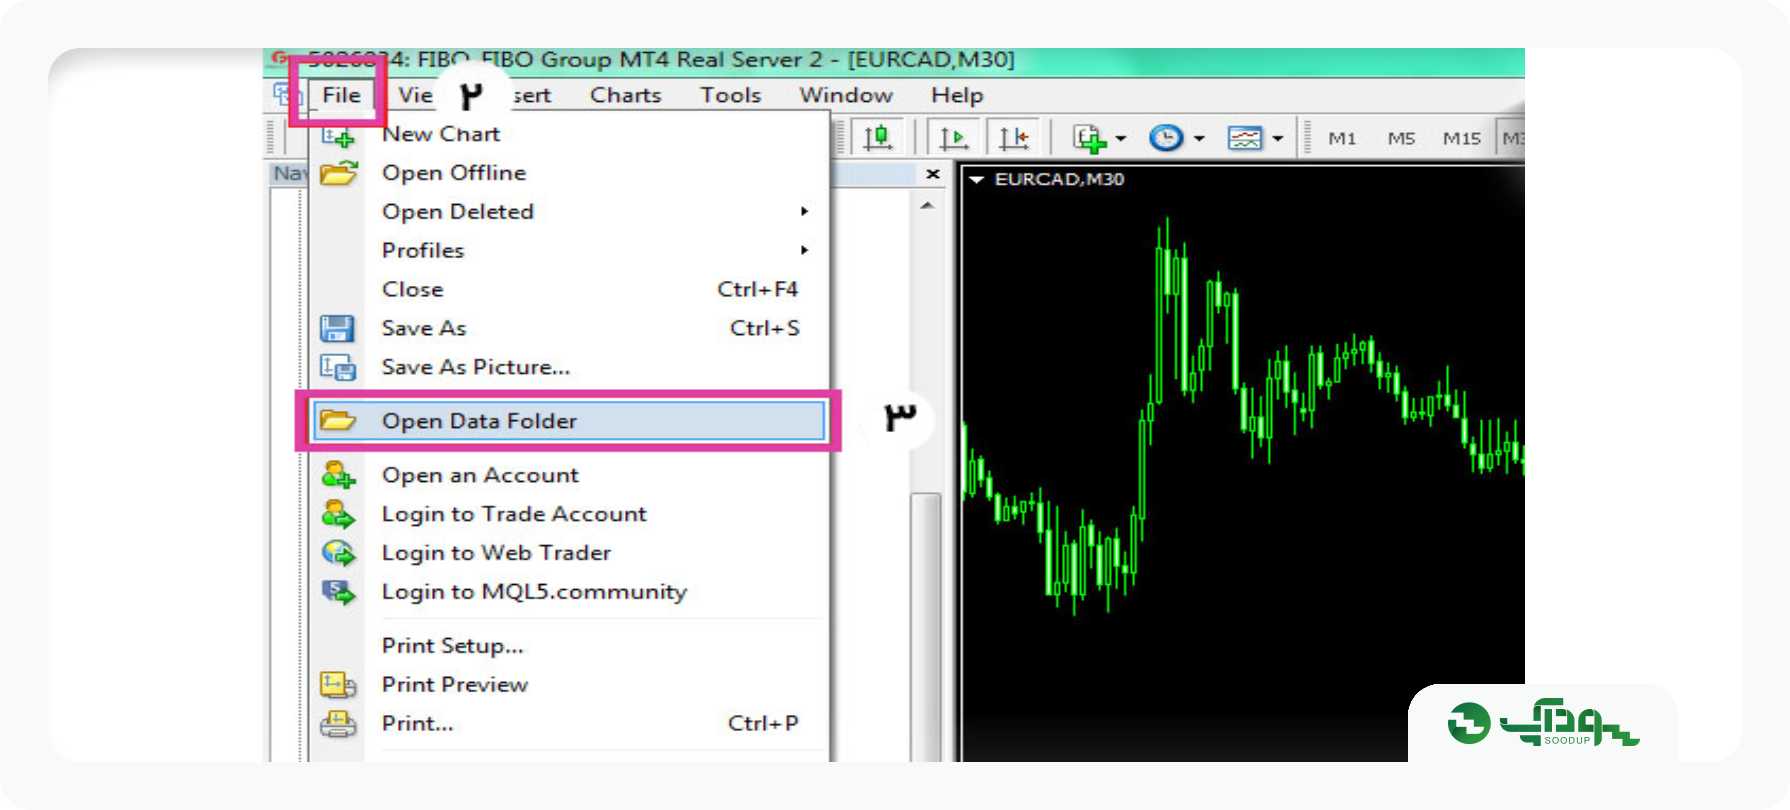Viewport: 1790px width, 810px height.
Task: Choose Open an Account
Action: 568,475
